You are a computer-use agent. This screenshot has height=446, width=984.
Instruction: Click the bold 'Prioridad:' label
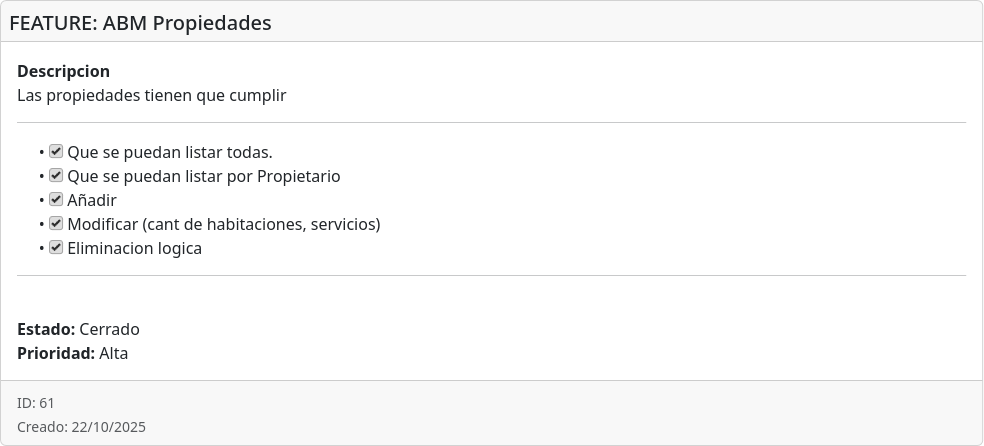point(56,354)
